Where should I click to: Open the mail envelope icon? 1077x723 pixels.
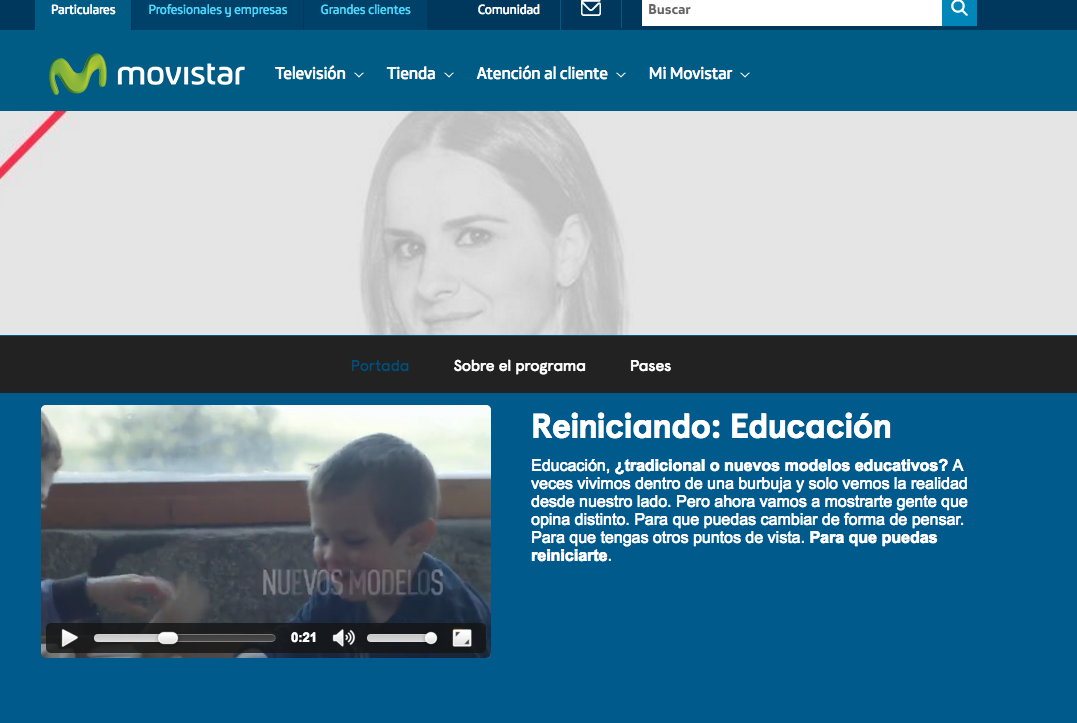591,10
